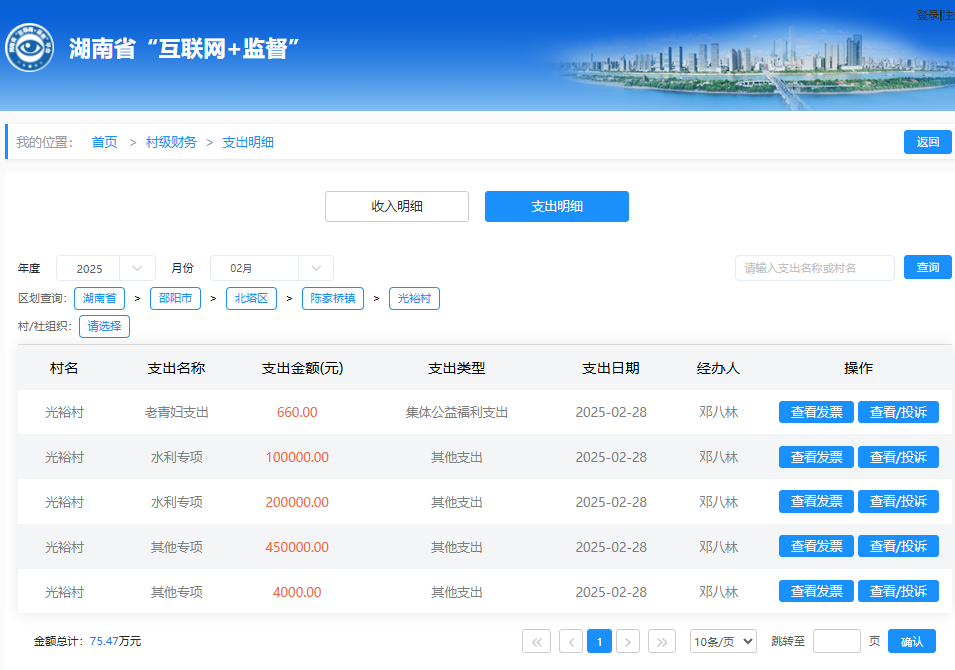Viewport: 955px width, 670px height.
Task: Click page number 1 in pagination
Action: coord(599,641)
